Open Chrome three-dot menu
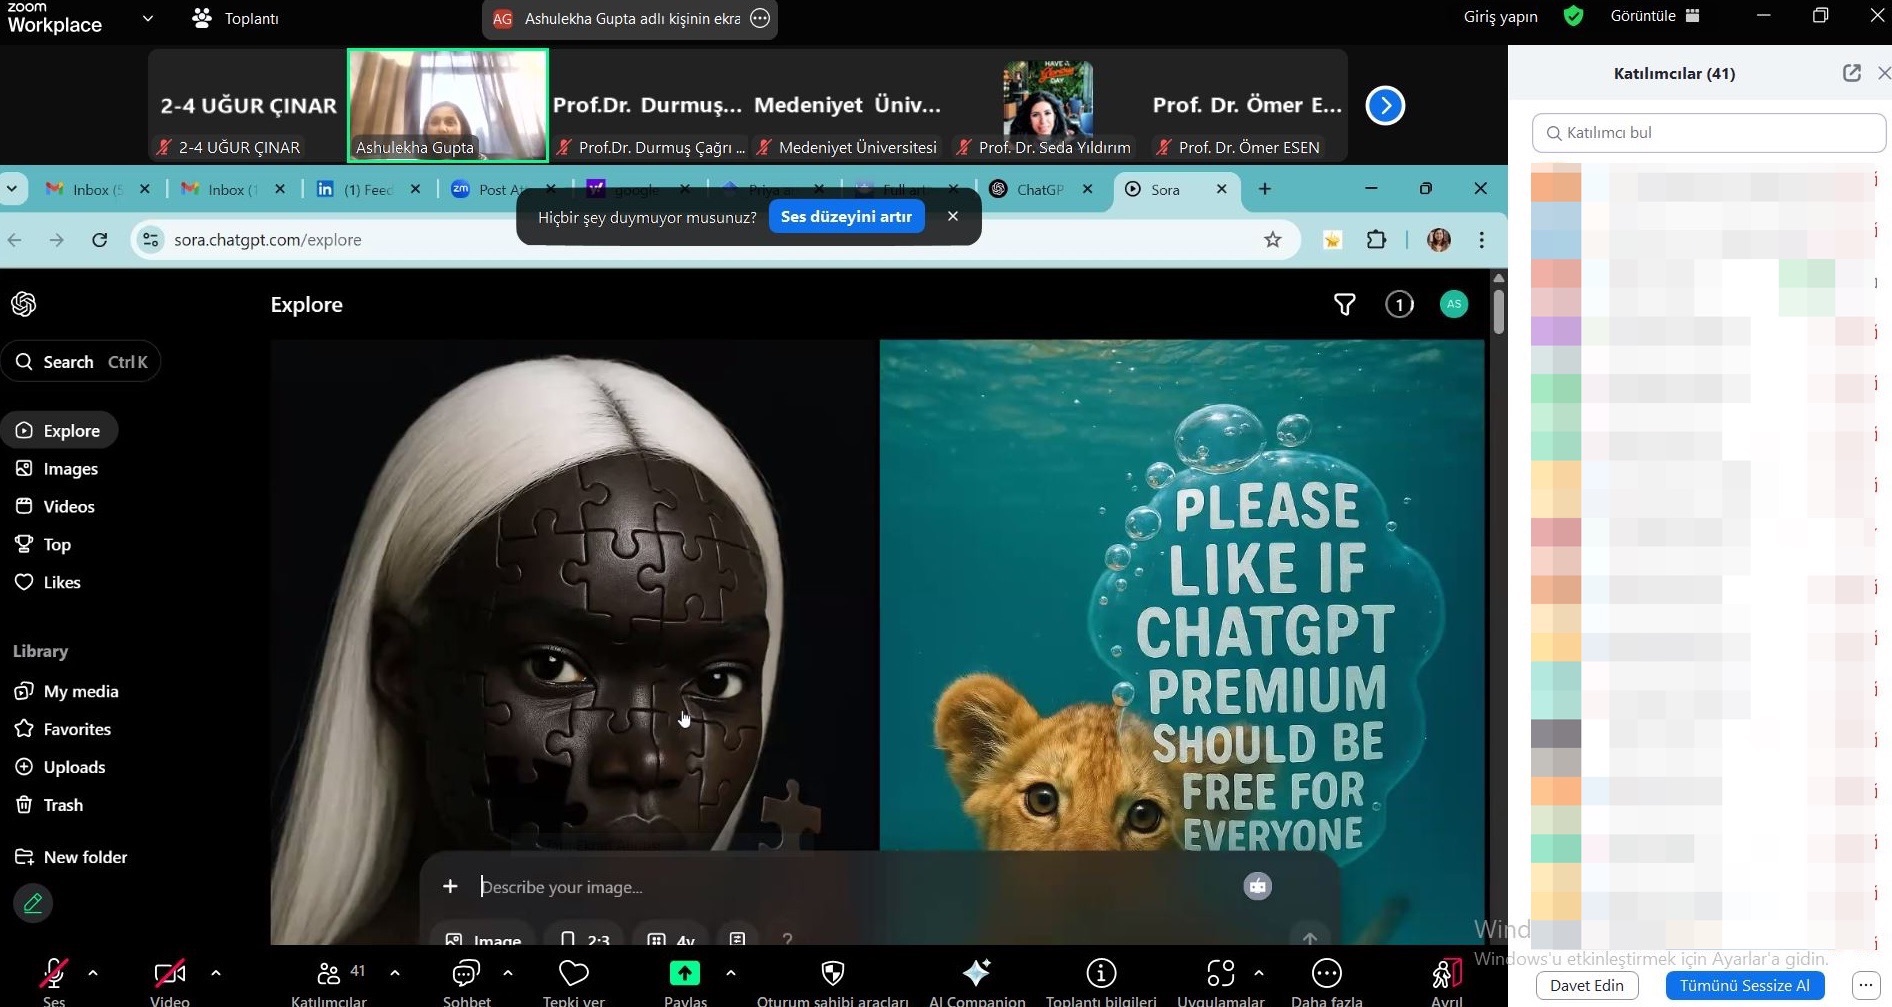 pos(1482,240)
